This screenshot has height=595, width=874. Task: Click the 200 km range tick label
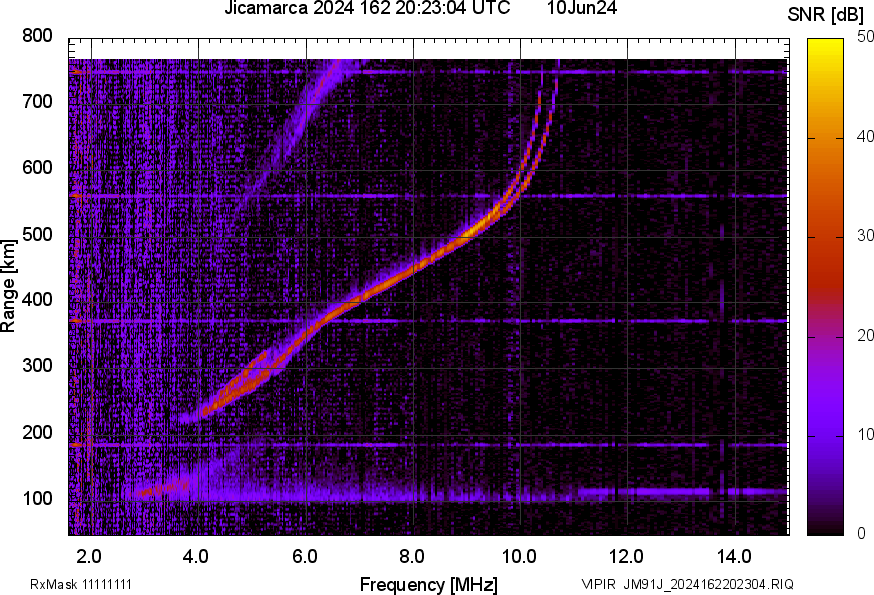click(37, 432)
